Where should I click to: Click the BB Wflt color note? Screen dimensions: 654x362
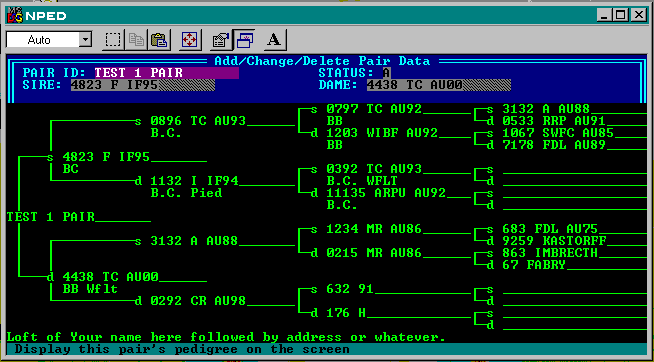pos(90,289)
